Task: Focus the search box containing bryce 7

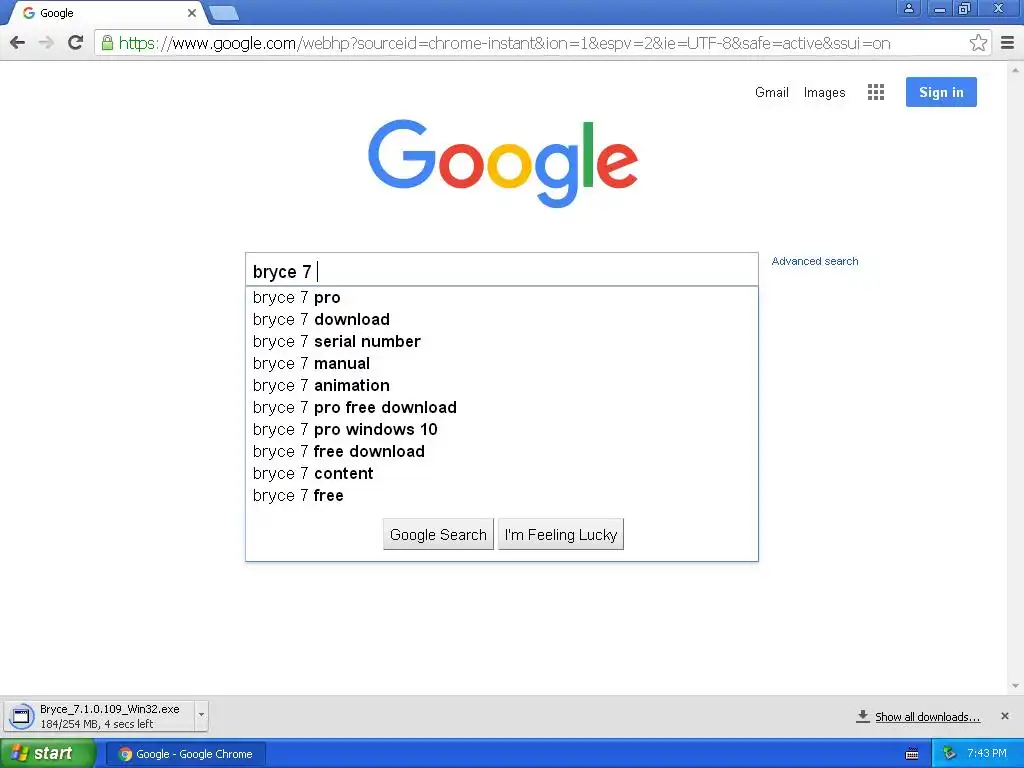Action: tap(502, 270)
